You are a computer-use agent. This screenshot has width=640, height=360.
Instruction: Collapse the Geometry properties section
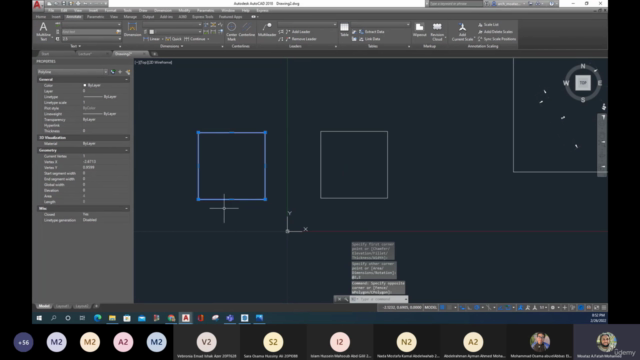click(127, 151)
